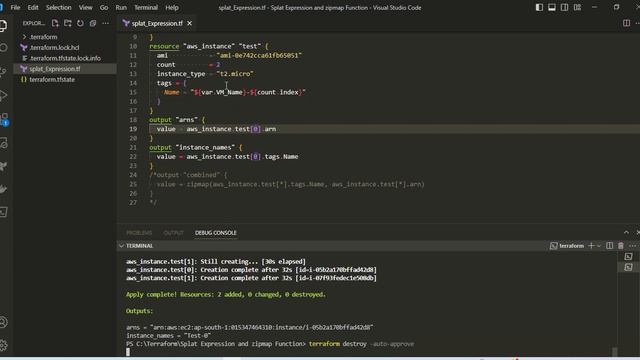640x360 pixels.
Task: Toggle the bottom panel layout button
Action: pyautogui.click(x=552, y=7)
